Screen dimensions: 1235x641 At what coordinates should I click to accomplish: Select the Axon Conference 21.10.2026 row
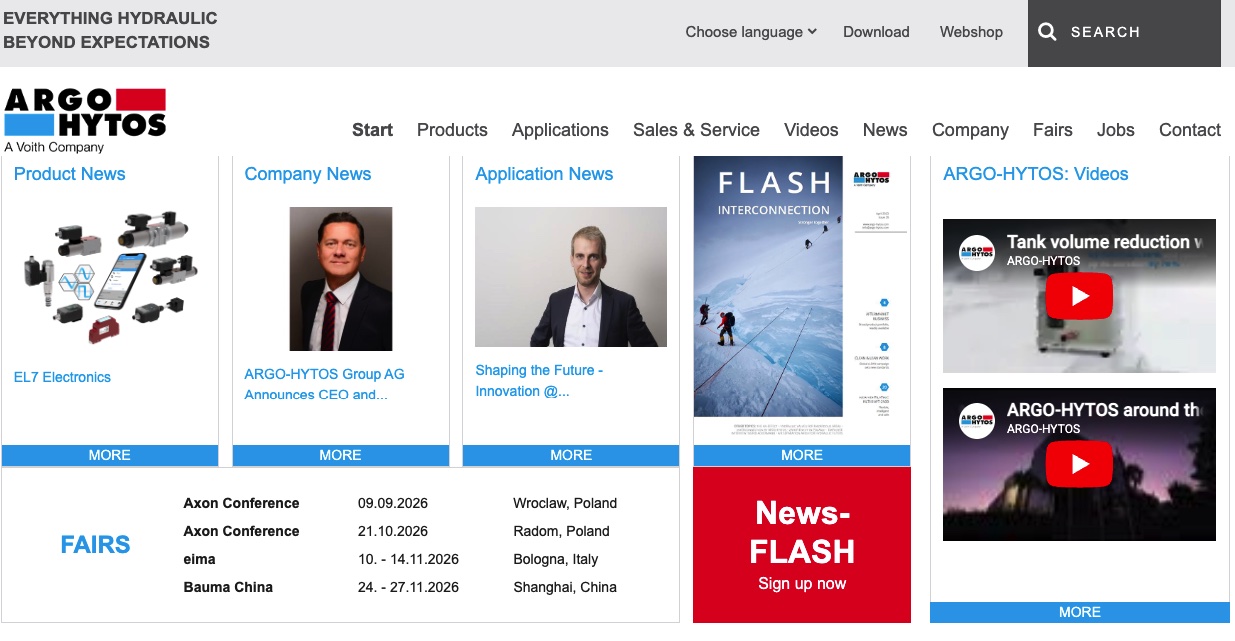click(x=396, y=531)
